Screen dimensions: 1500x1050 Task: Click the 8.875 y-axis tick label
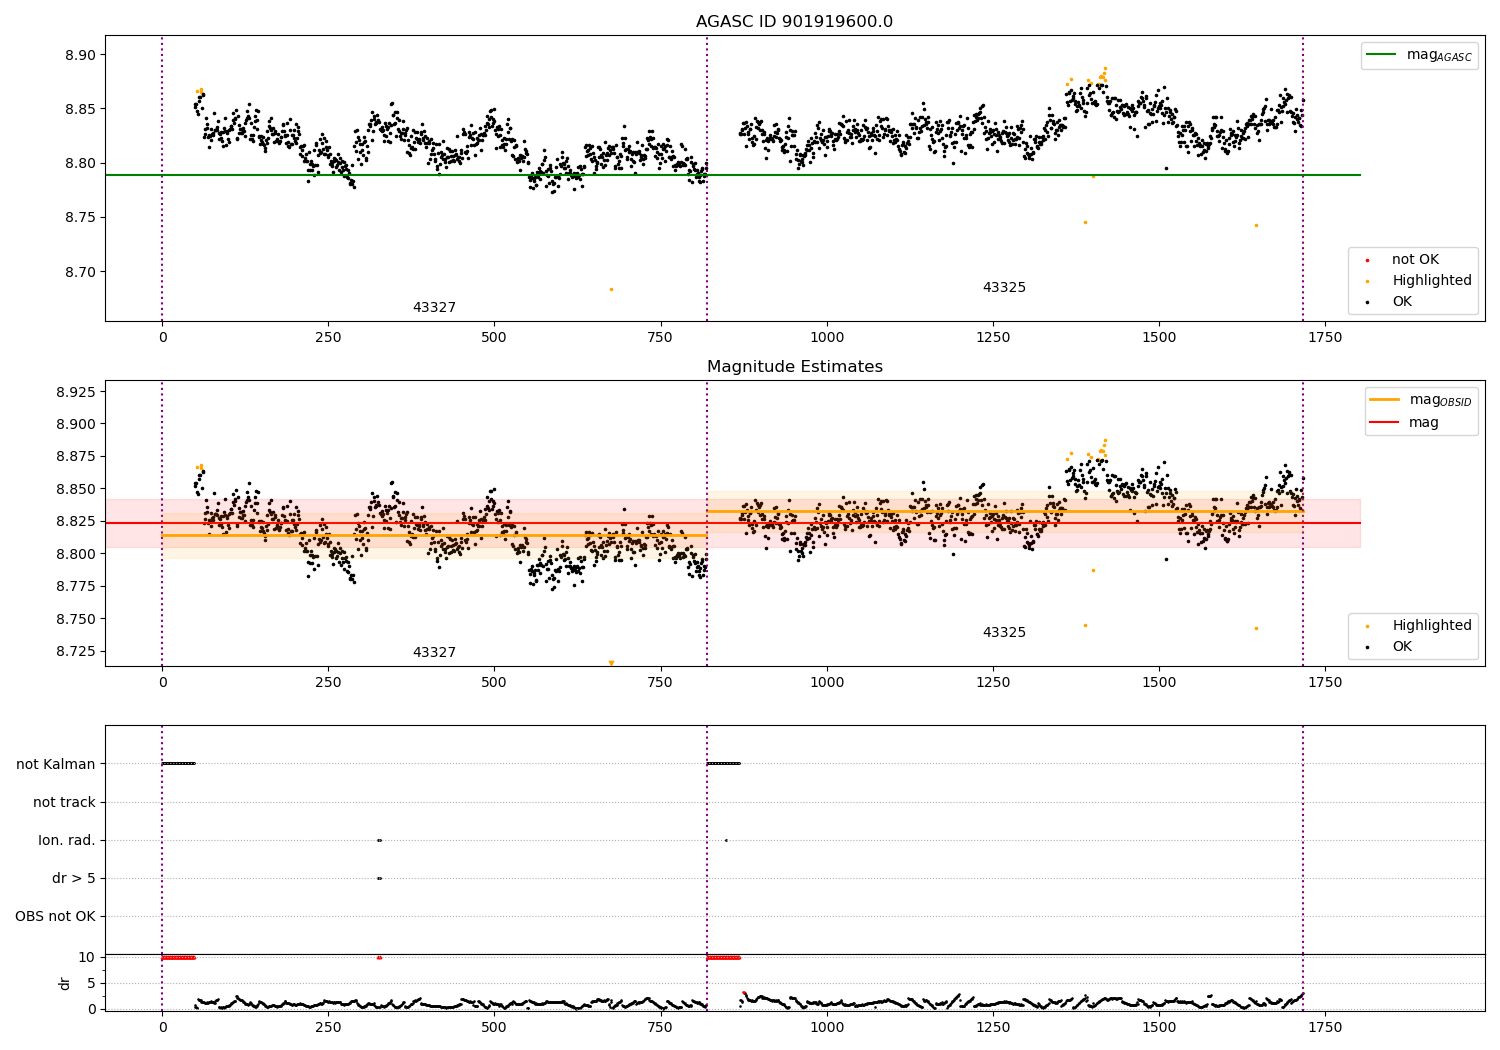[76, 457]
